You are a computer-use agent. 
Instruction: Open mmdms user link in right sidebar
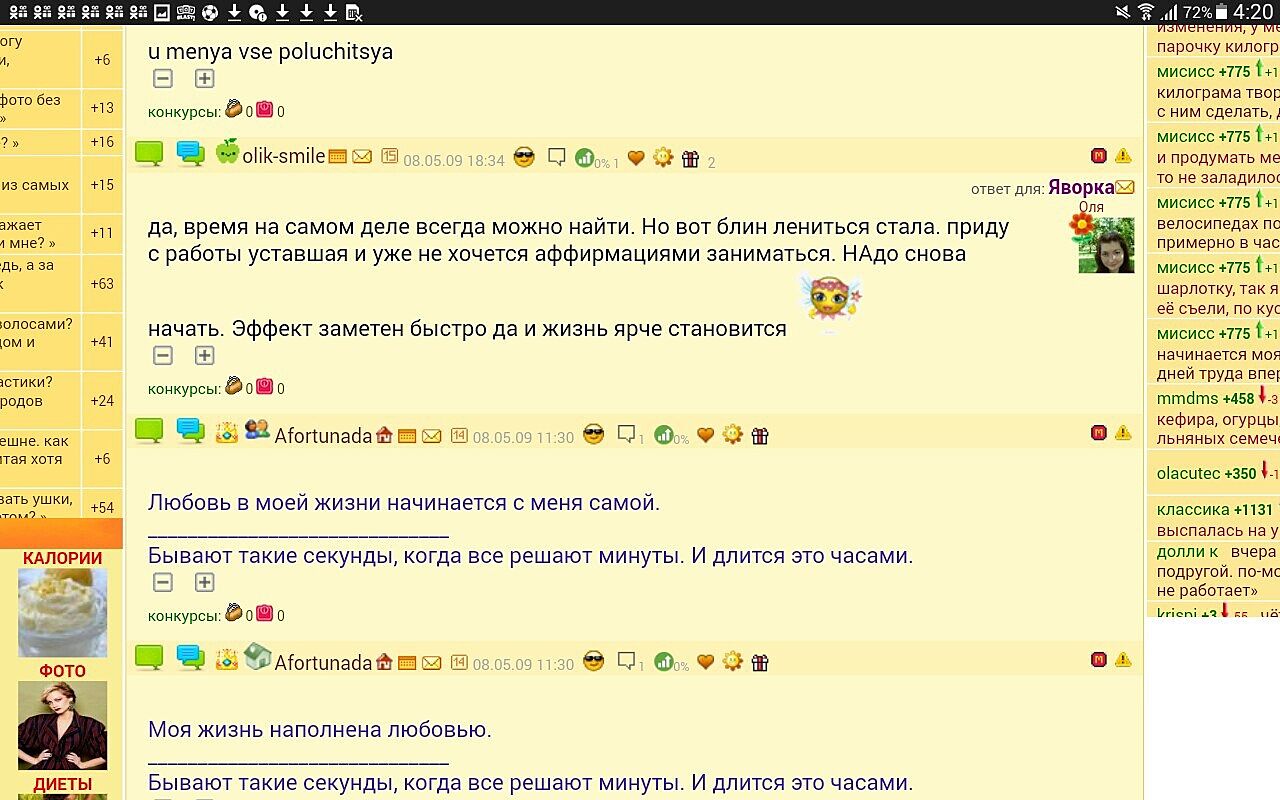[1186, 398]
